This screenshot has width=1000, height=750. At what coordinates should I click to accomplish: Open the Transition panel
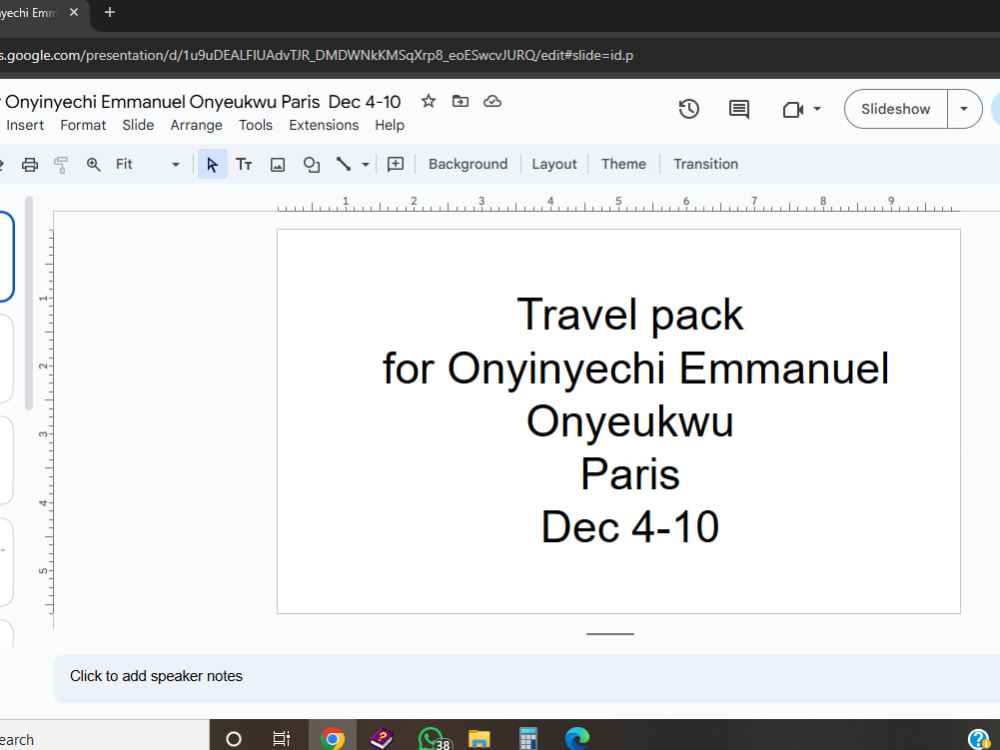705,164
